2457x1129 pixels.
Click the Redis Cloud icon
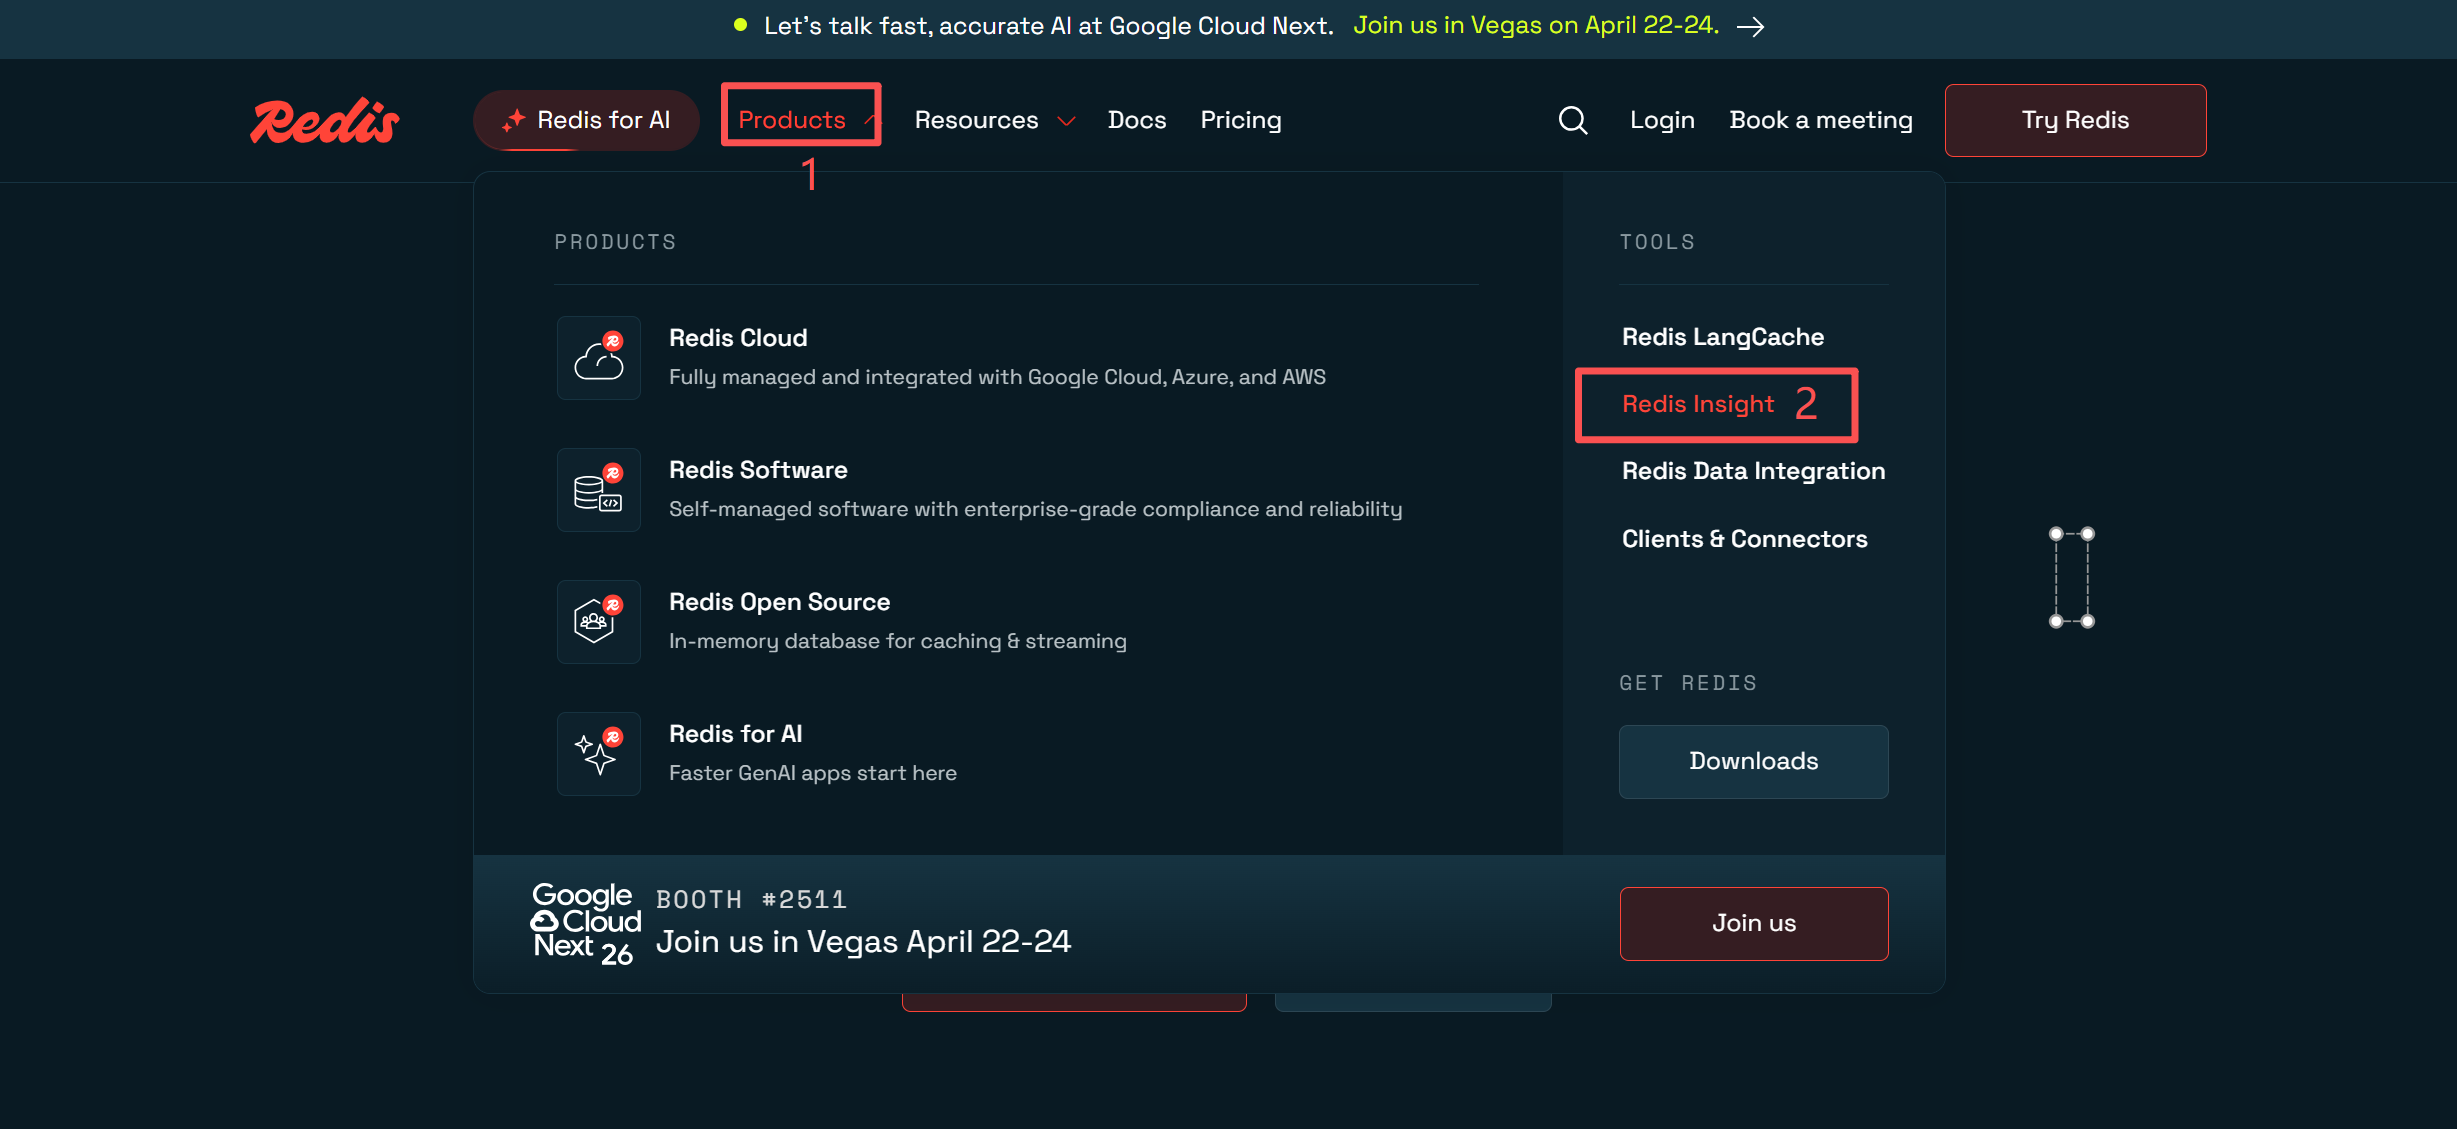598,358
